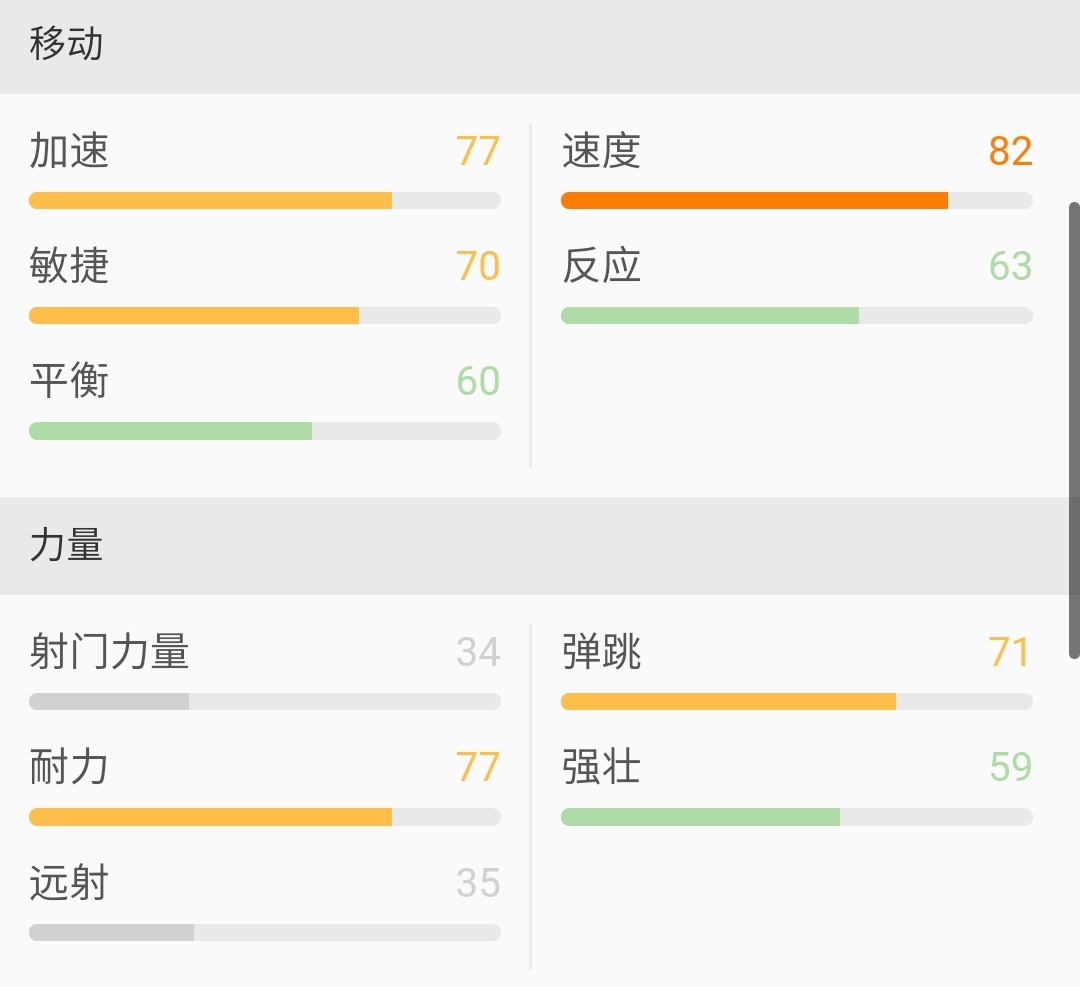Select the 耐力 attribute label
Screen dimensions: 1080x987
67,766
